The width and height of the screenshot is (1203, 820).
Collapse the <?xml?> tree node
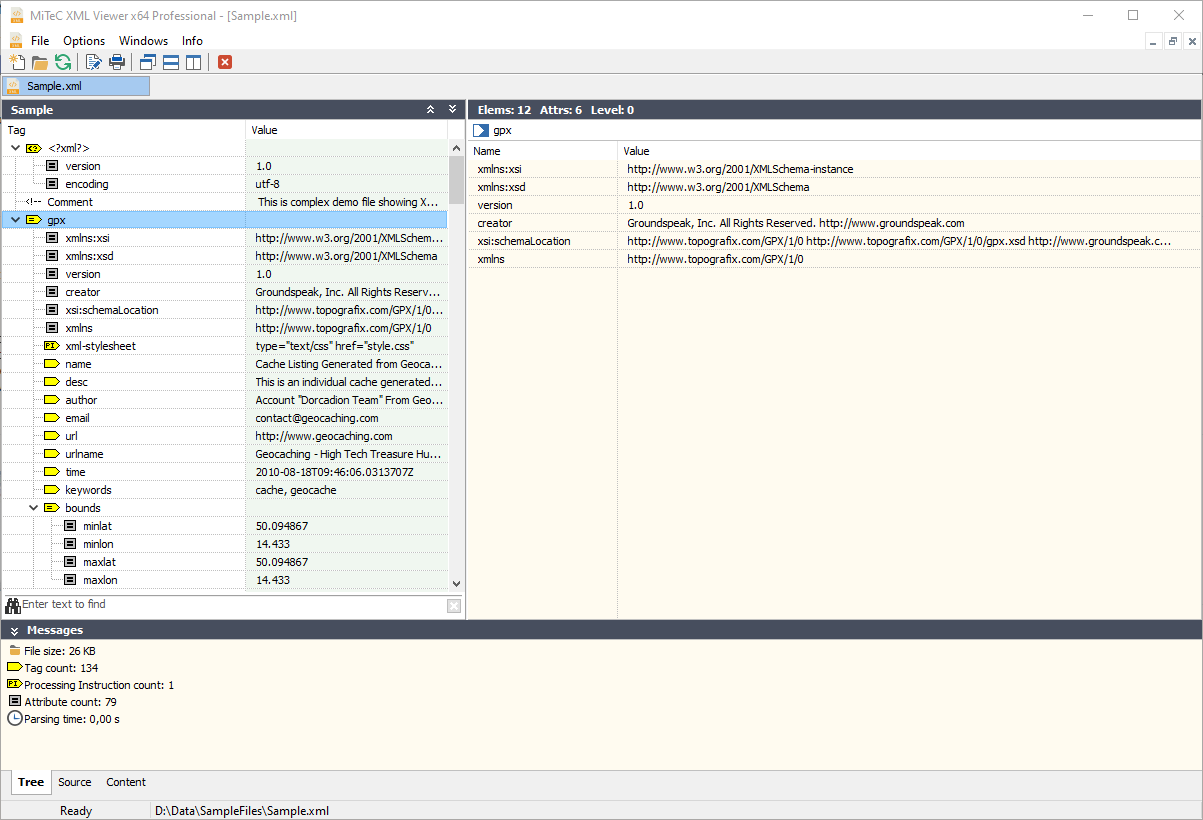(15, 148)
